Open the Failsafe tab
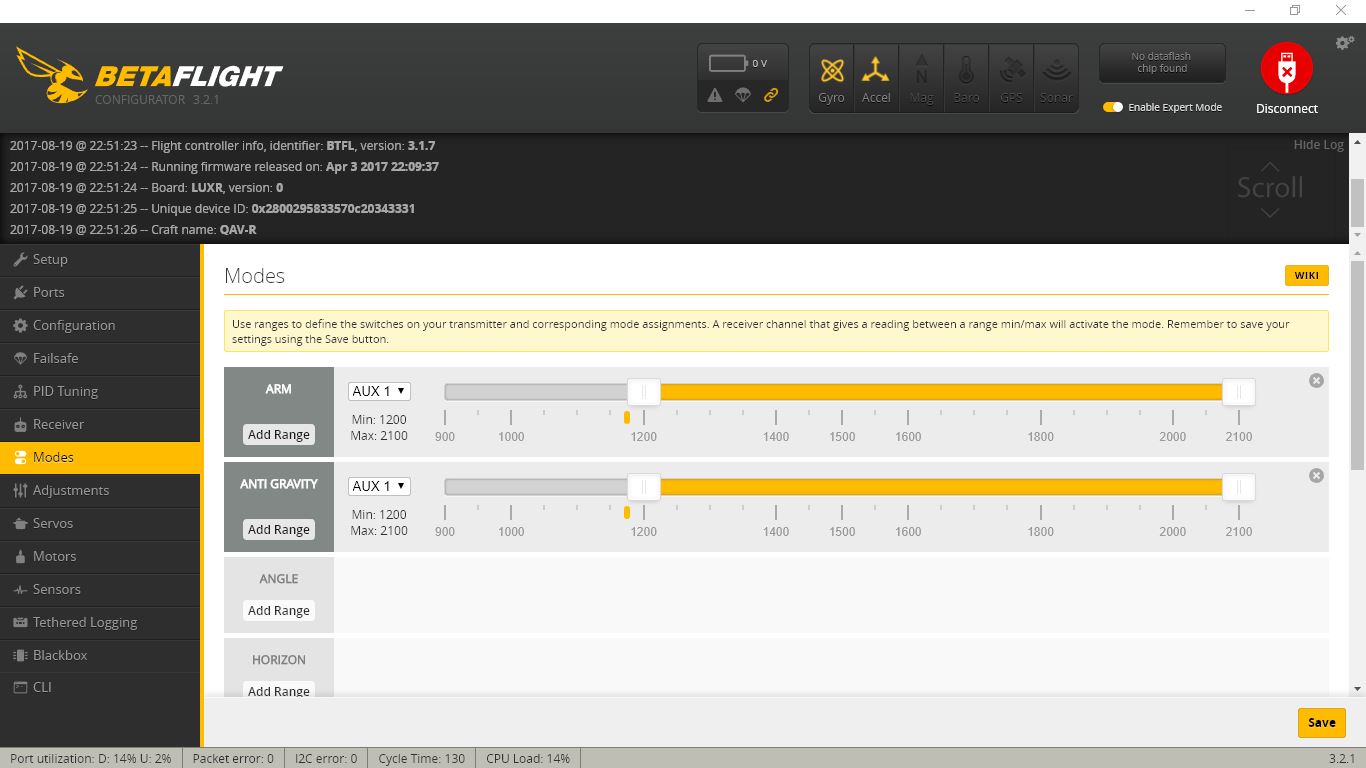Viewport: 1366px width, 768px height. 100,358
